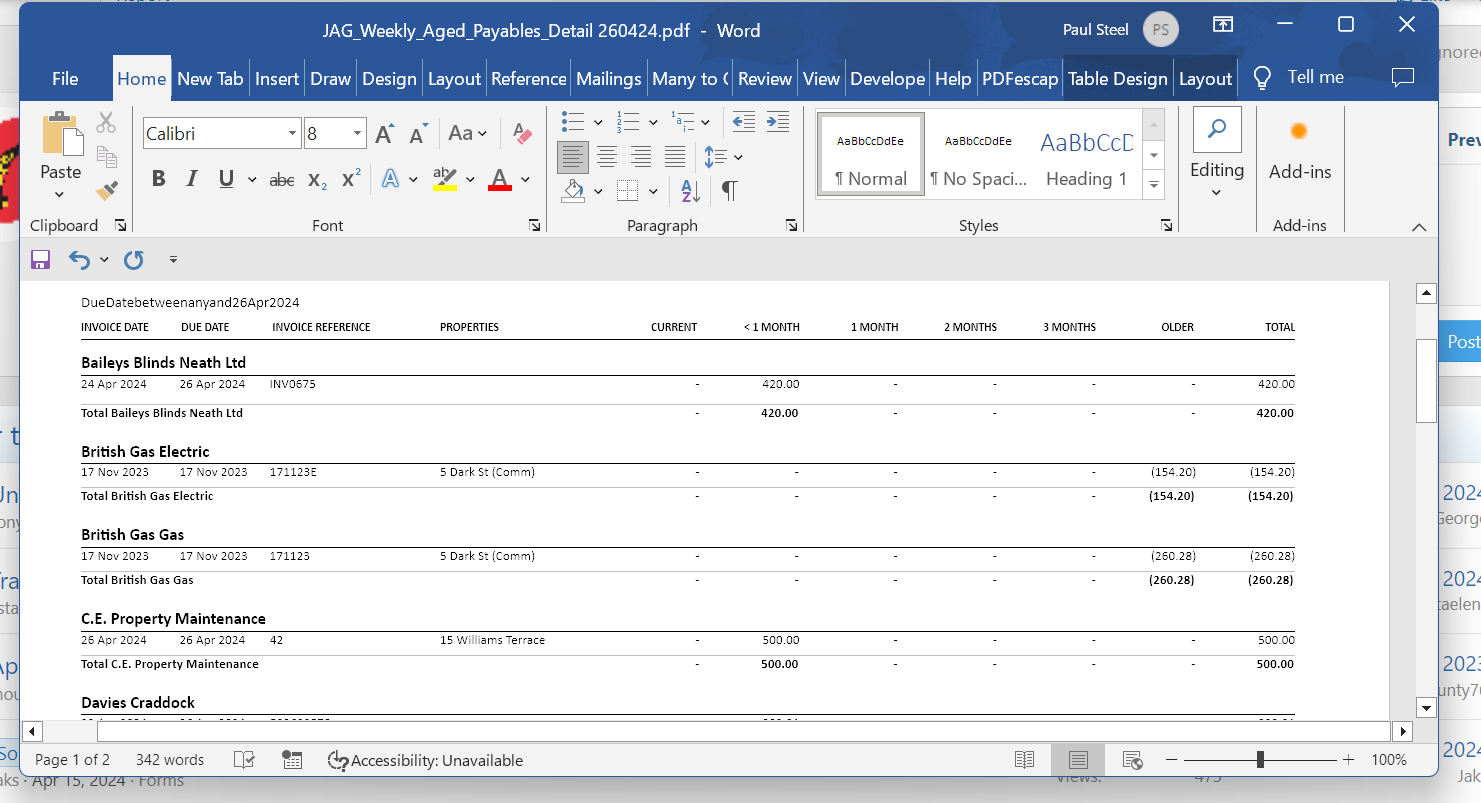Switch to Web Layout view icon
The width and height of the screenshot is (1481, 803).
[x=1133, y=760]
